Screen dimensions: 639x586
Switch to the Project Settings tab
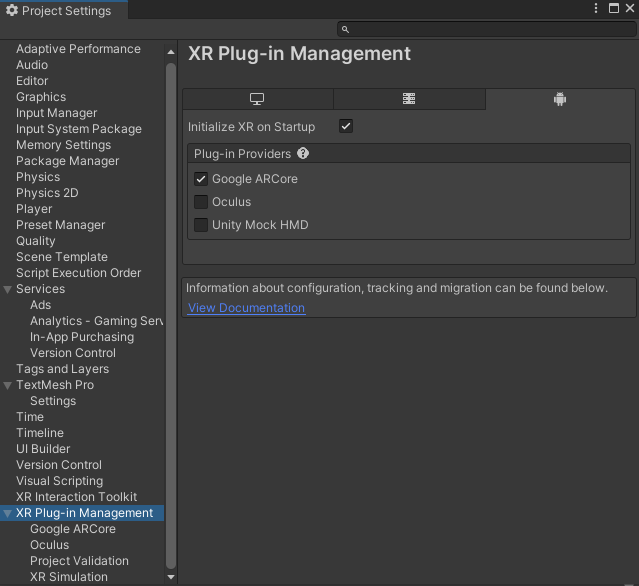(64, 10)
